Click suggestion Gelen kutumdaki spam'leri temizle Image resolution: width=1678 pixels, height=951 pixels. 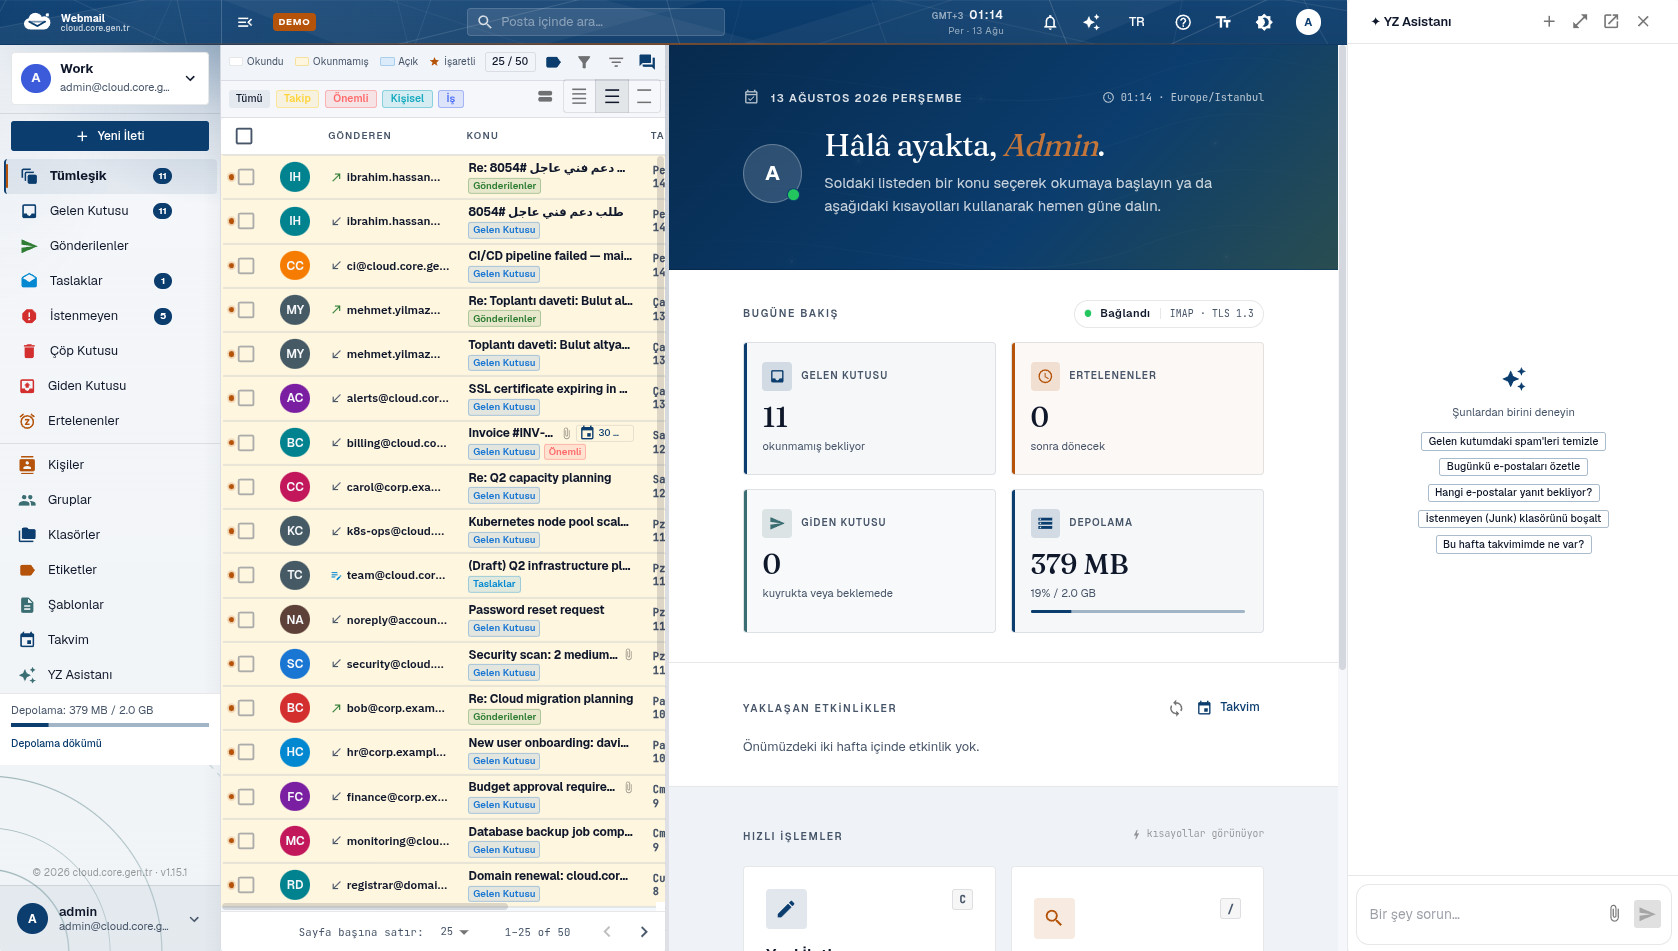pyautogui.click(x=1513, y=441)
